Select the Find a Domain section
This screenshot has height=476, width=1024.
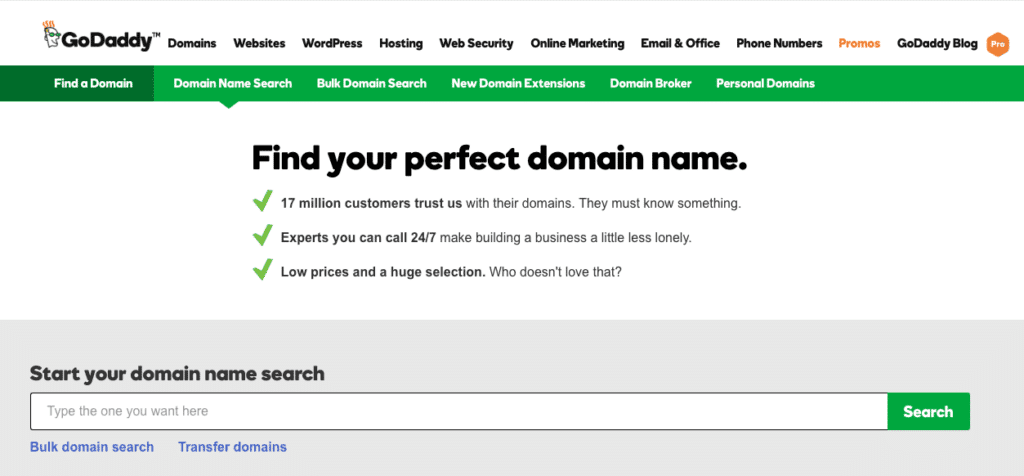(x=77, y=84)
